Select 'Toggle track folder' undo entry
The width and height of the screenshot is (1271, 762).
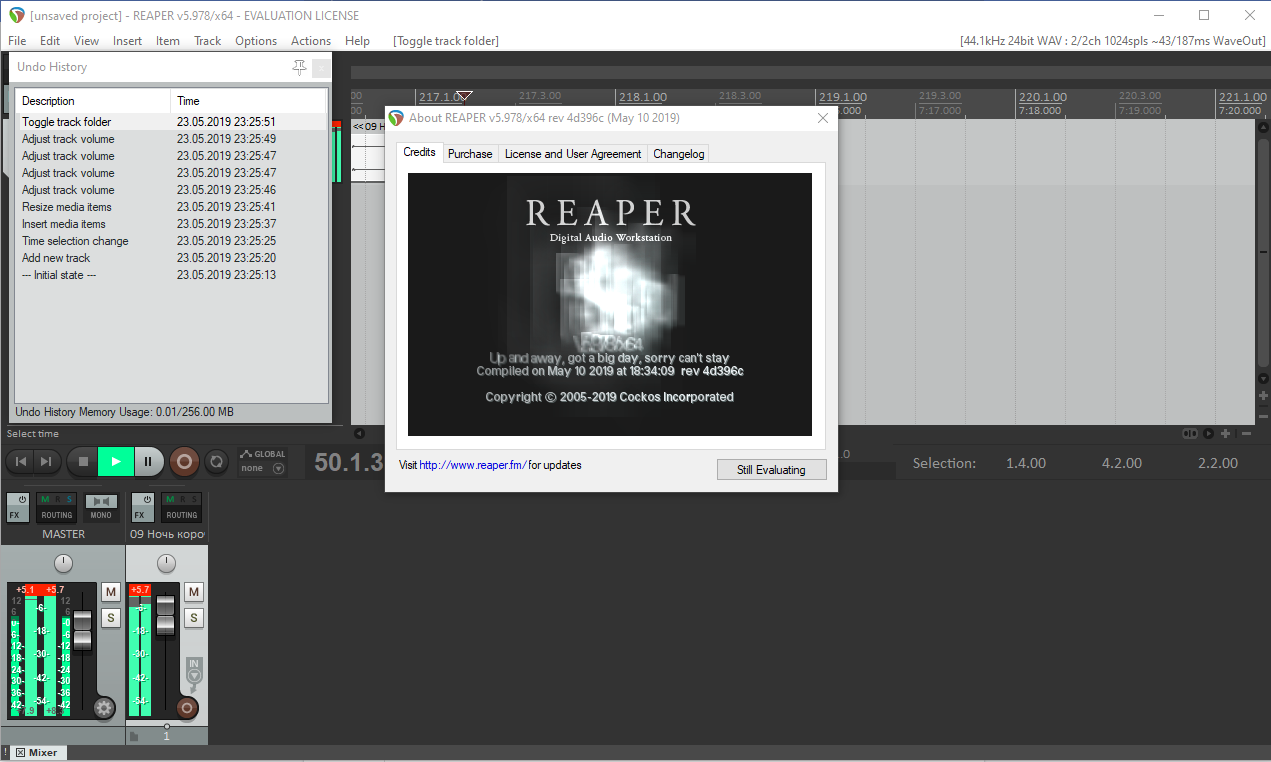pyautogui.click(x=171, y=122)
